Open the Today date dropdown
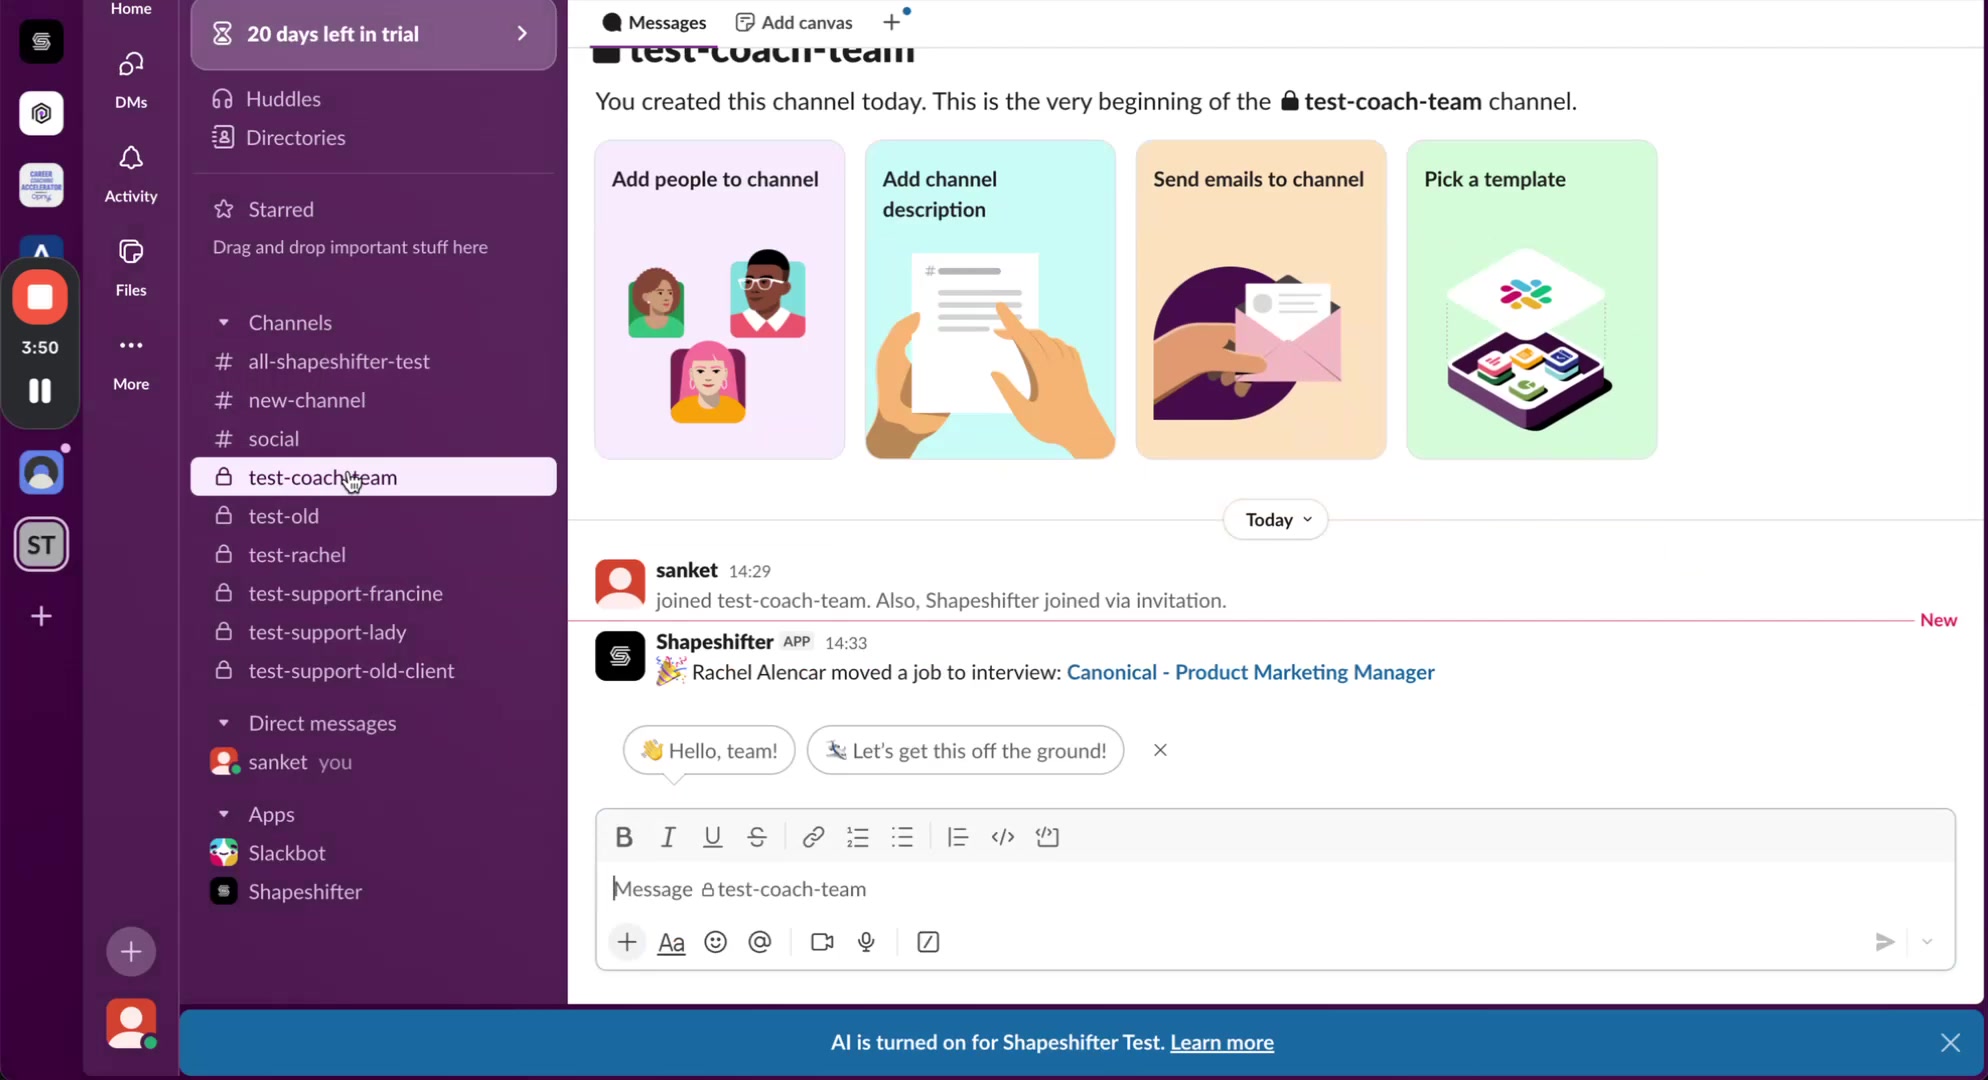Image resolution: width=1988 pixels, height=1080 pixels. (1274, 519)
